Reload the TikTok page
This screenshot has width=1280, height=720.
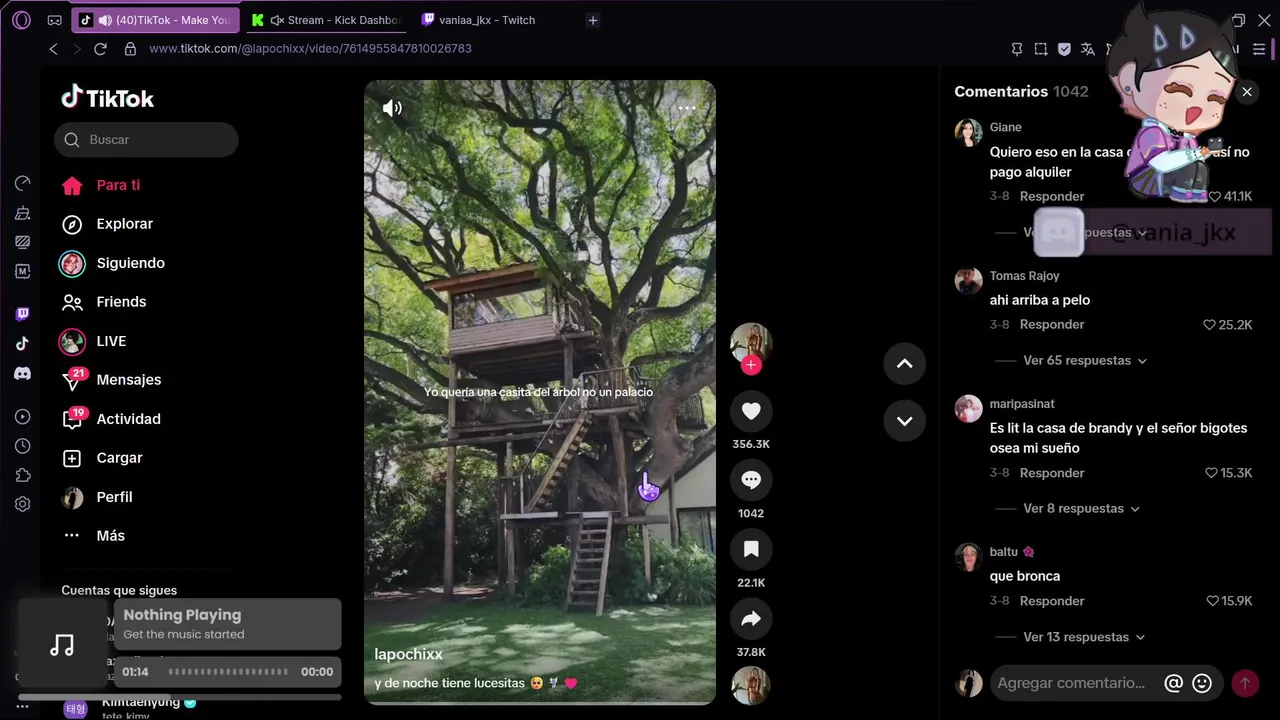(100, 49)
